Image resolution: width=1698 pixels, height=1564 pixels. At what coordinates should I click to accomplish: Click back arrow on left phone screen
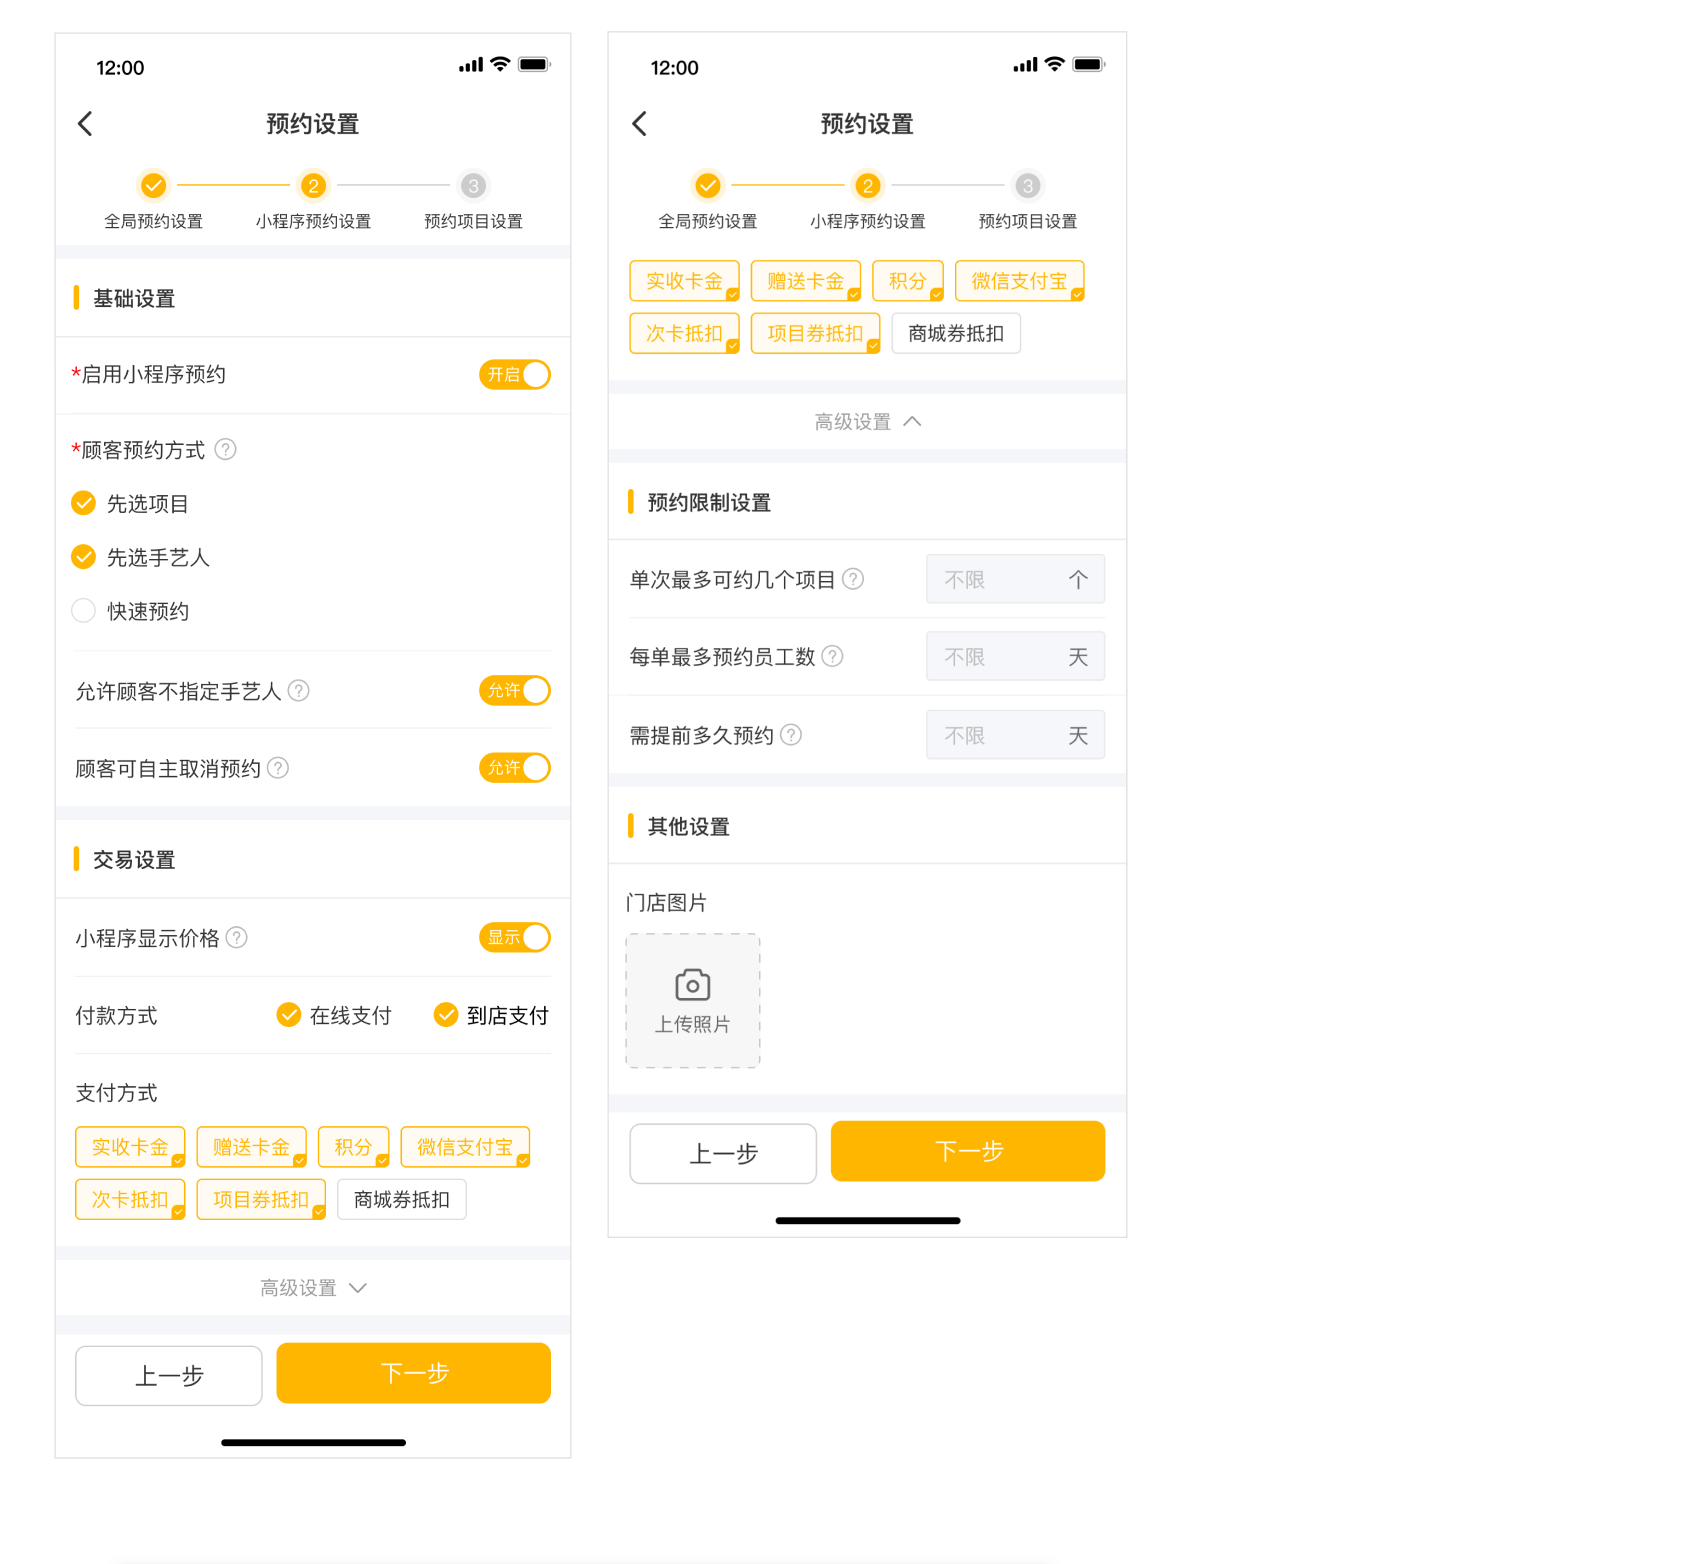pyautogui.click(x=86, y=124)
